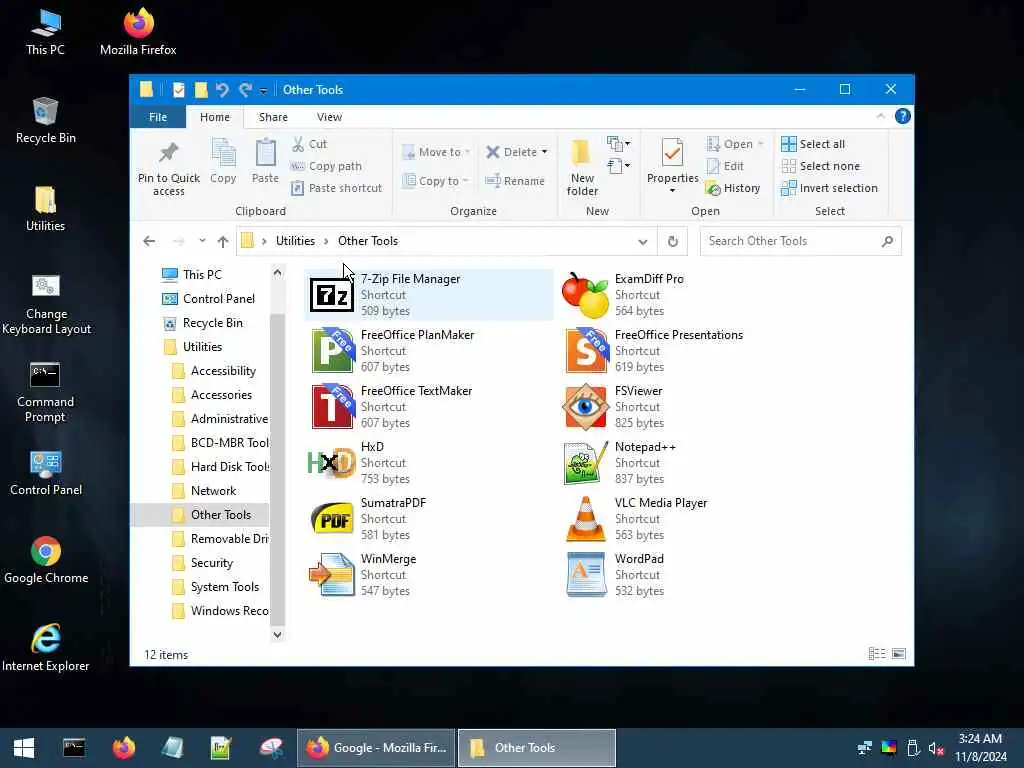This screenshot has height=768, width=1024.
Task: Select the Notepad++ shortcut icon
Action: click(x=585, y=463)
